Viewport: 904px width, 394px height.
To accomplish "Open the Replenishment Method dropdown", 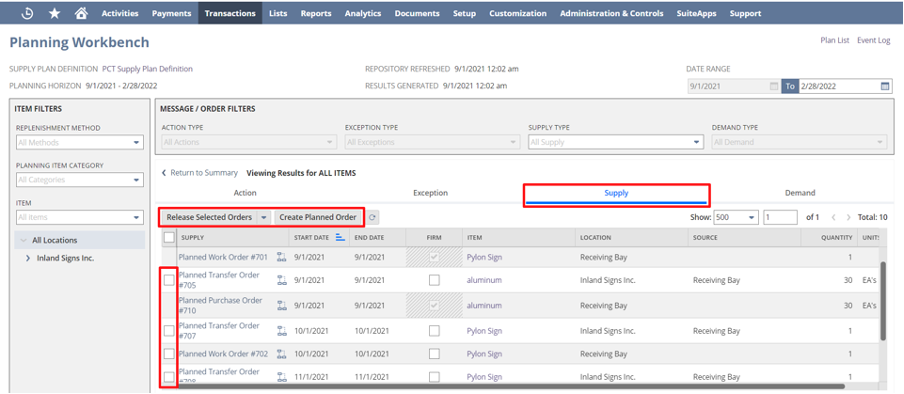I will (80, 142).
